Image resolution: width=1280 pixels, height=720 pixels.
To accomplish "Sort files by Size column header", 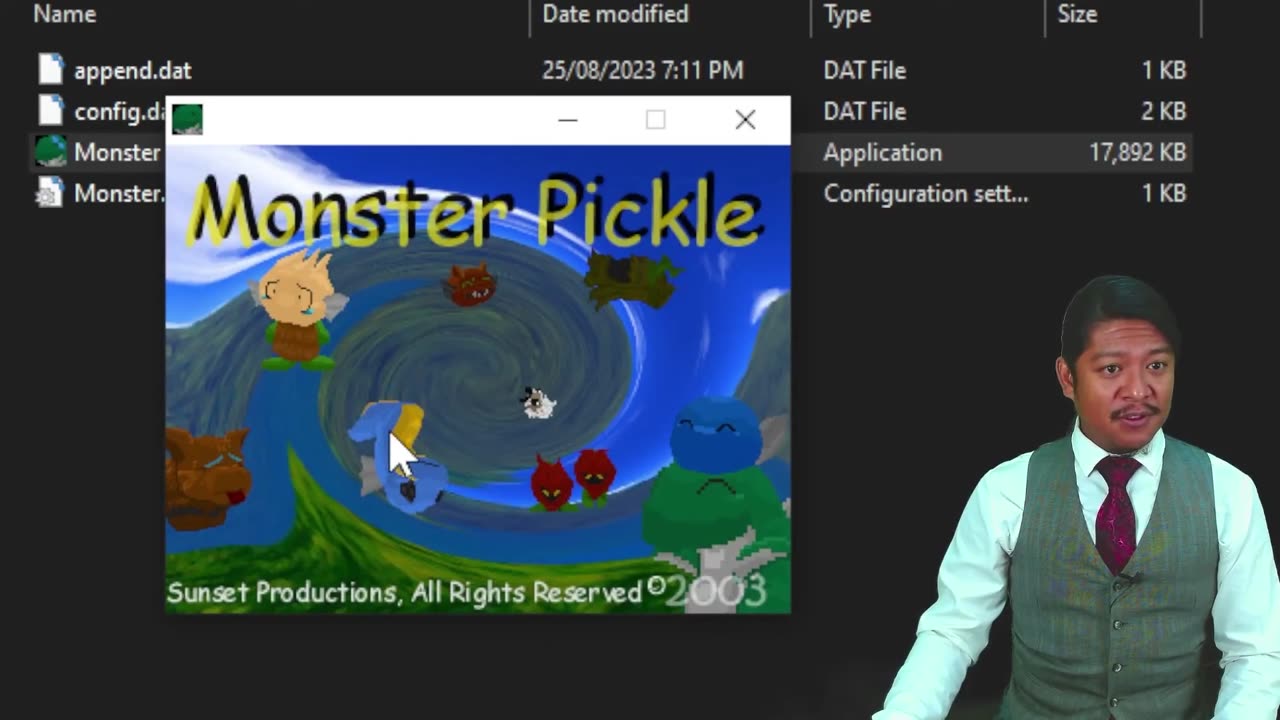I will 1077,14.
